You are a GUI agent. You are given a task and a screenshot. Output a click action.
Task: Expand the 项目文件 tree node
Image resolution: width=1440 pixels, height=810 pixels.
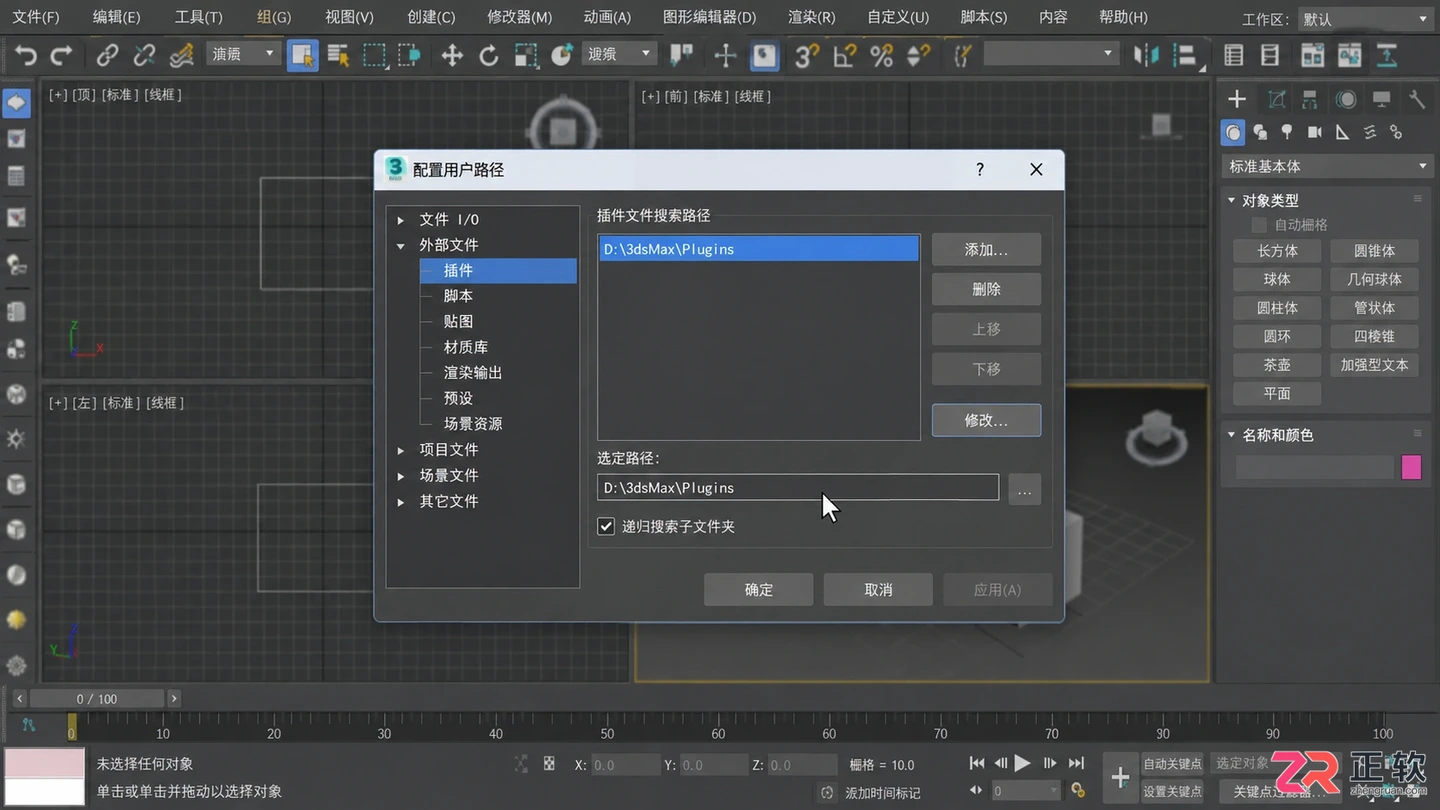pyautogui.click(x=401, y=450)
